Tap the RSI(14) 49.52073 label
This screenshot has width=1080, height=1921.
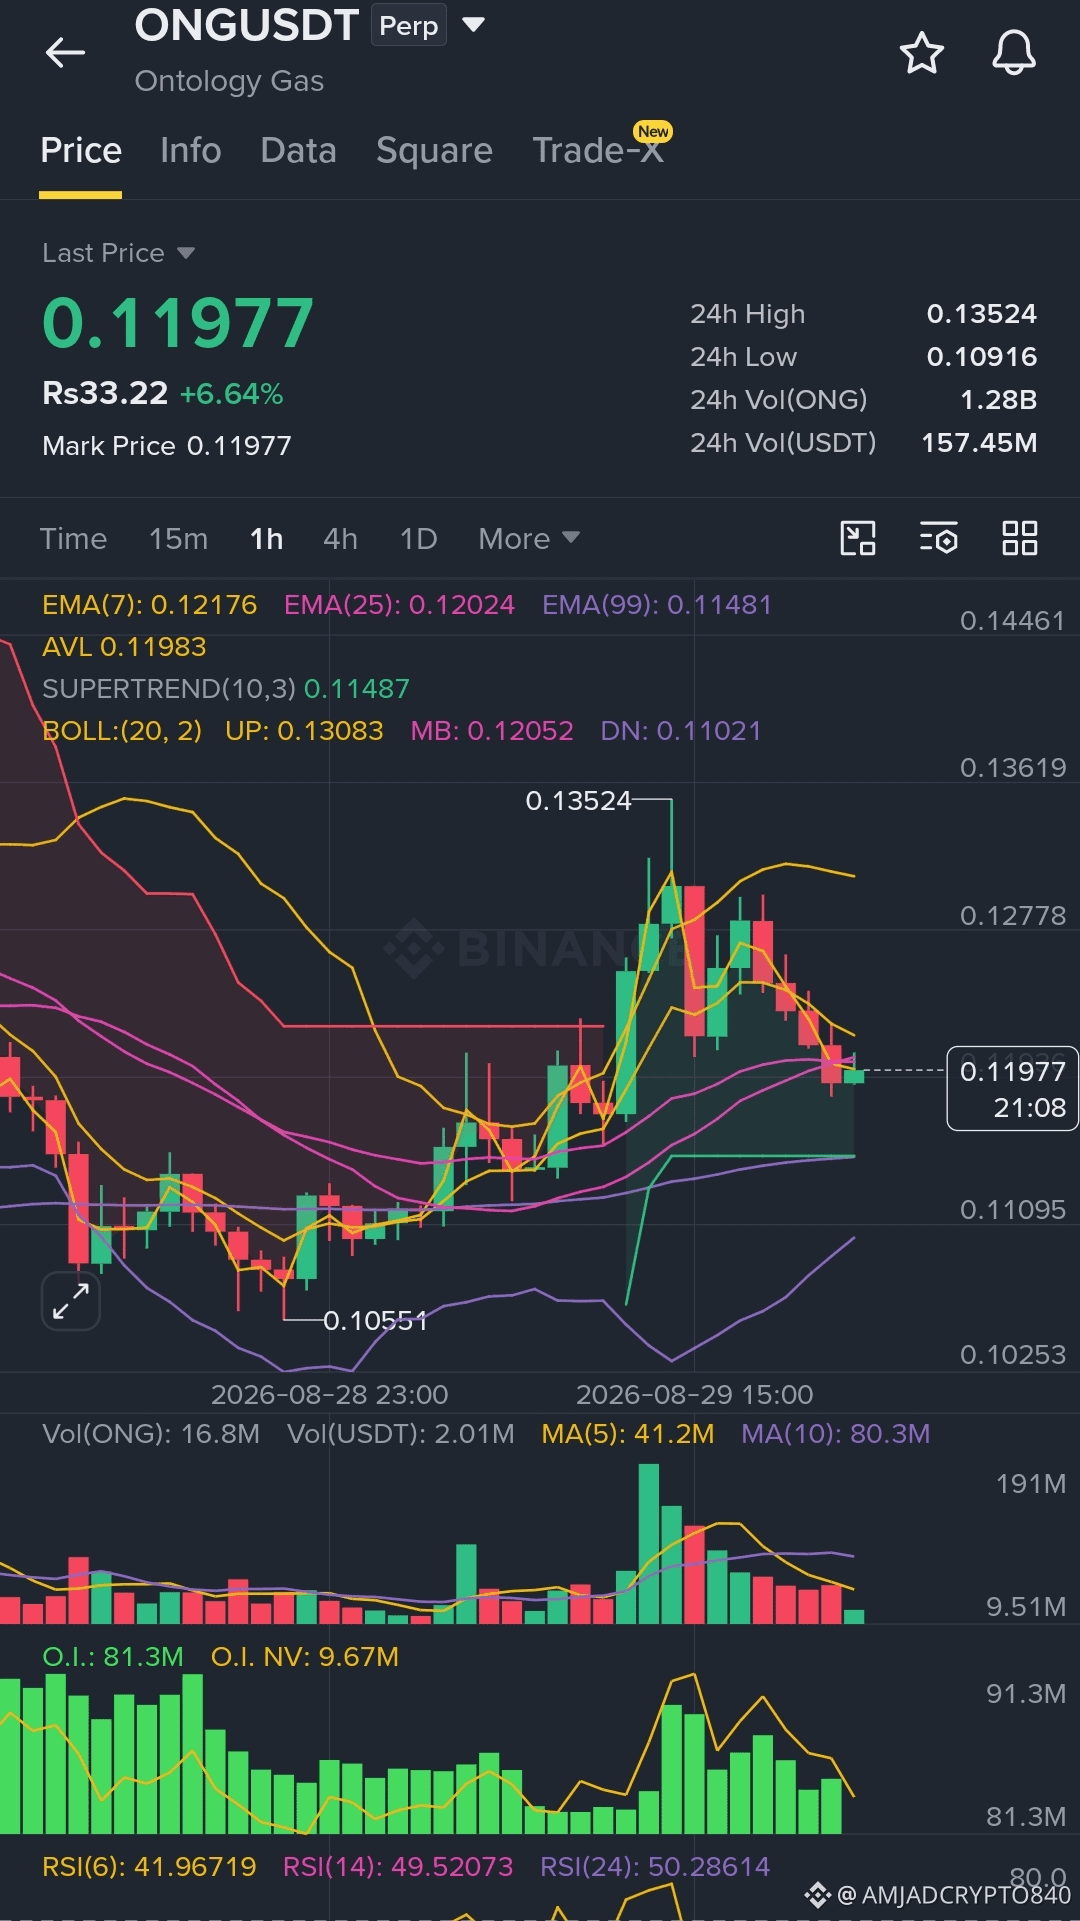[398, 1867]
